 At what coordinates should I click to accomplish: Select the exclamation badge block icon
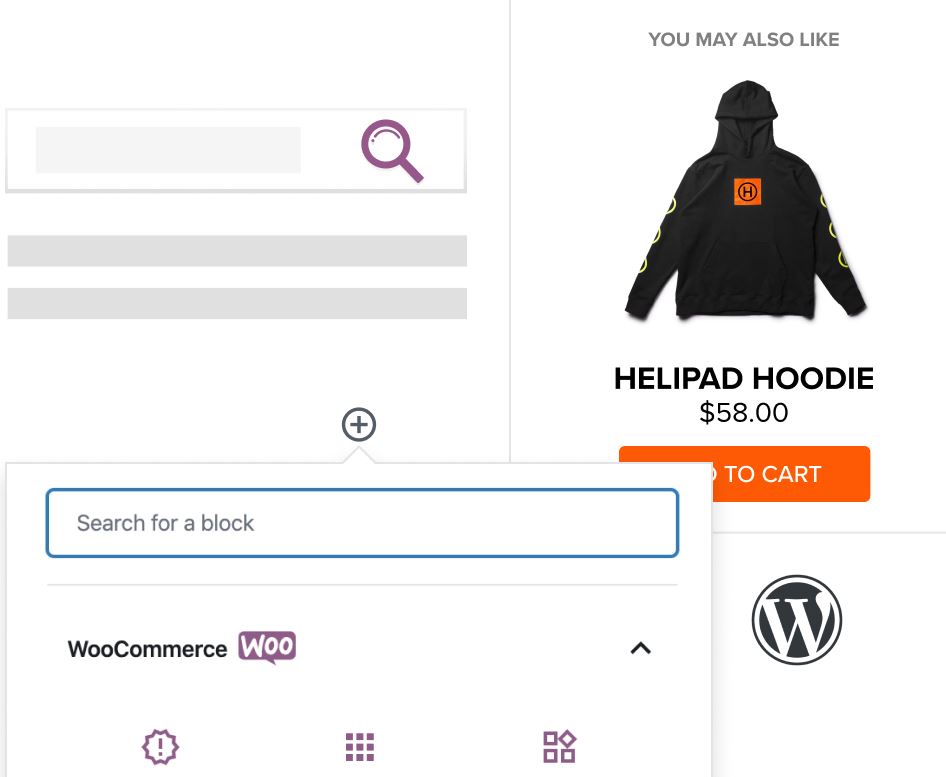pyautogui.click(x=160, y=747)
